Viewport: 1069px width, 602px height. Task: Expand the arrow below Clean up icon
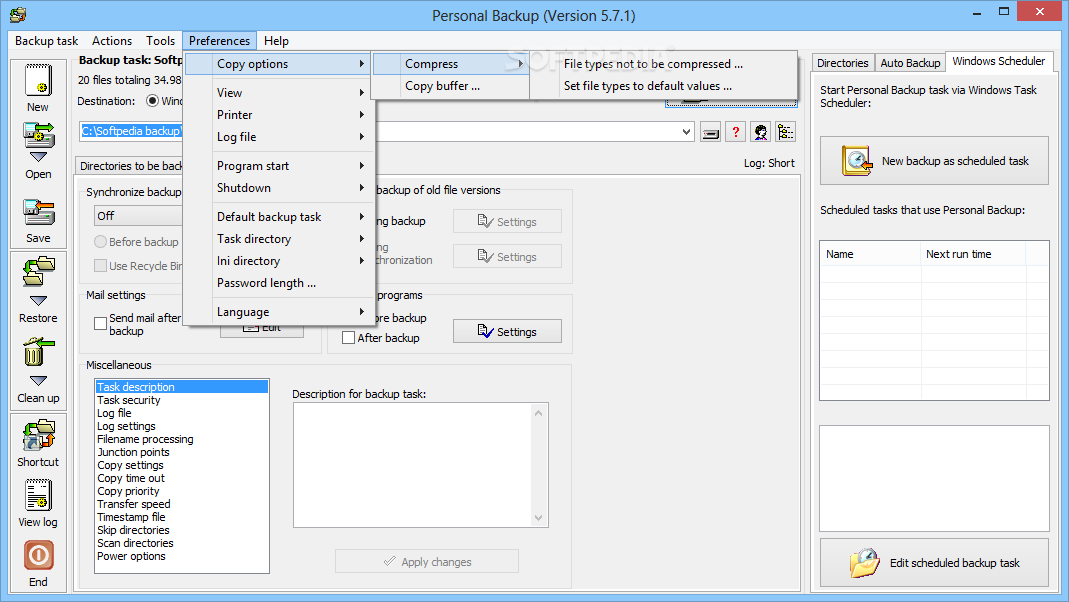click(38, 381)
